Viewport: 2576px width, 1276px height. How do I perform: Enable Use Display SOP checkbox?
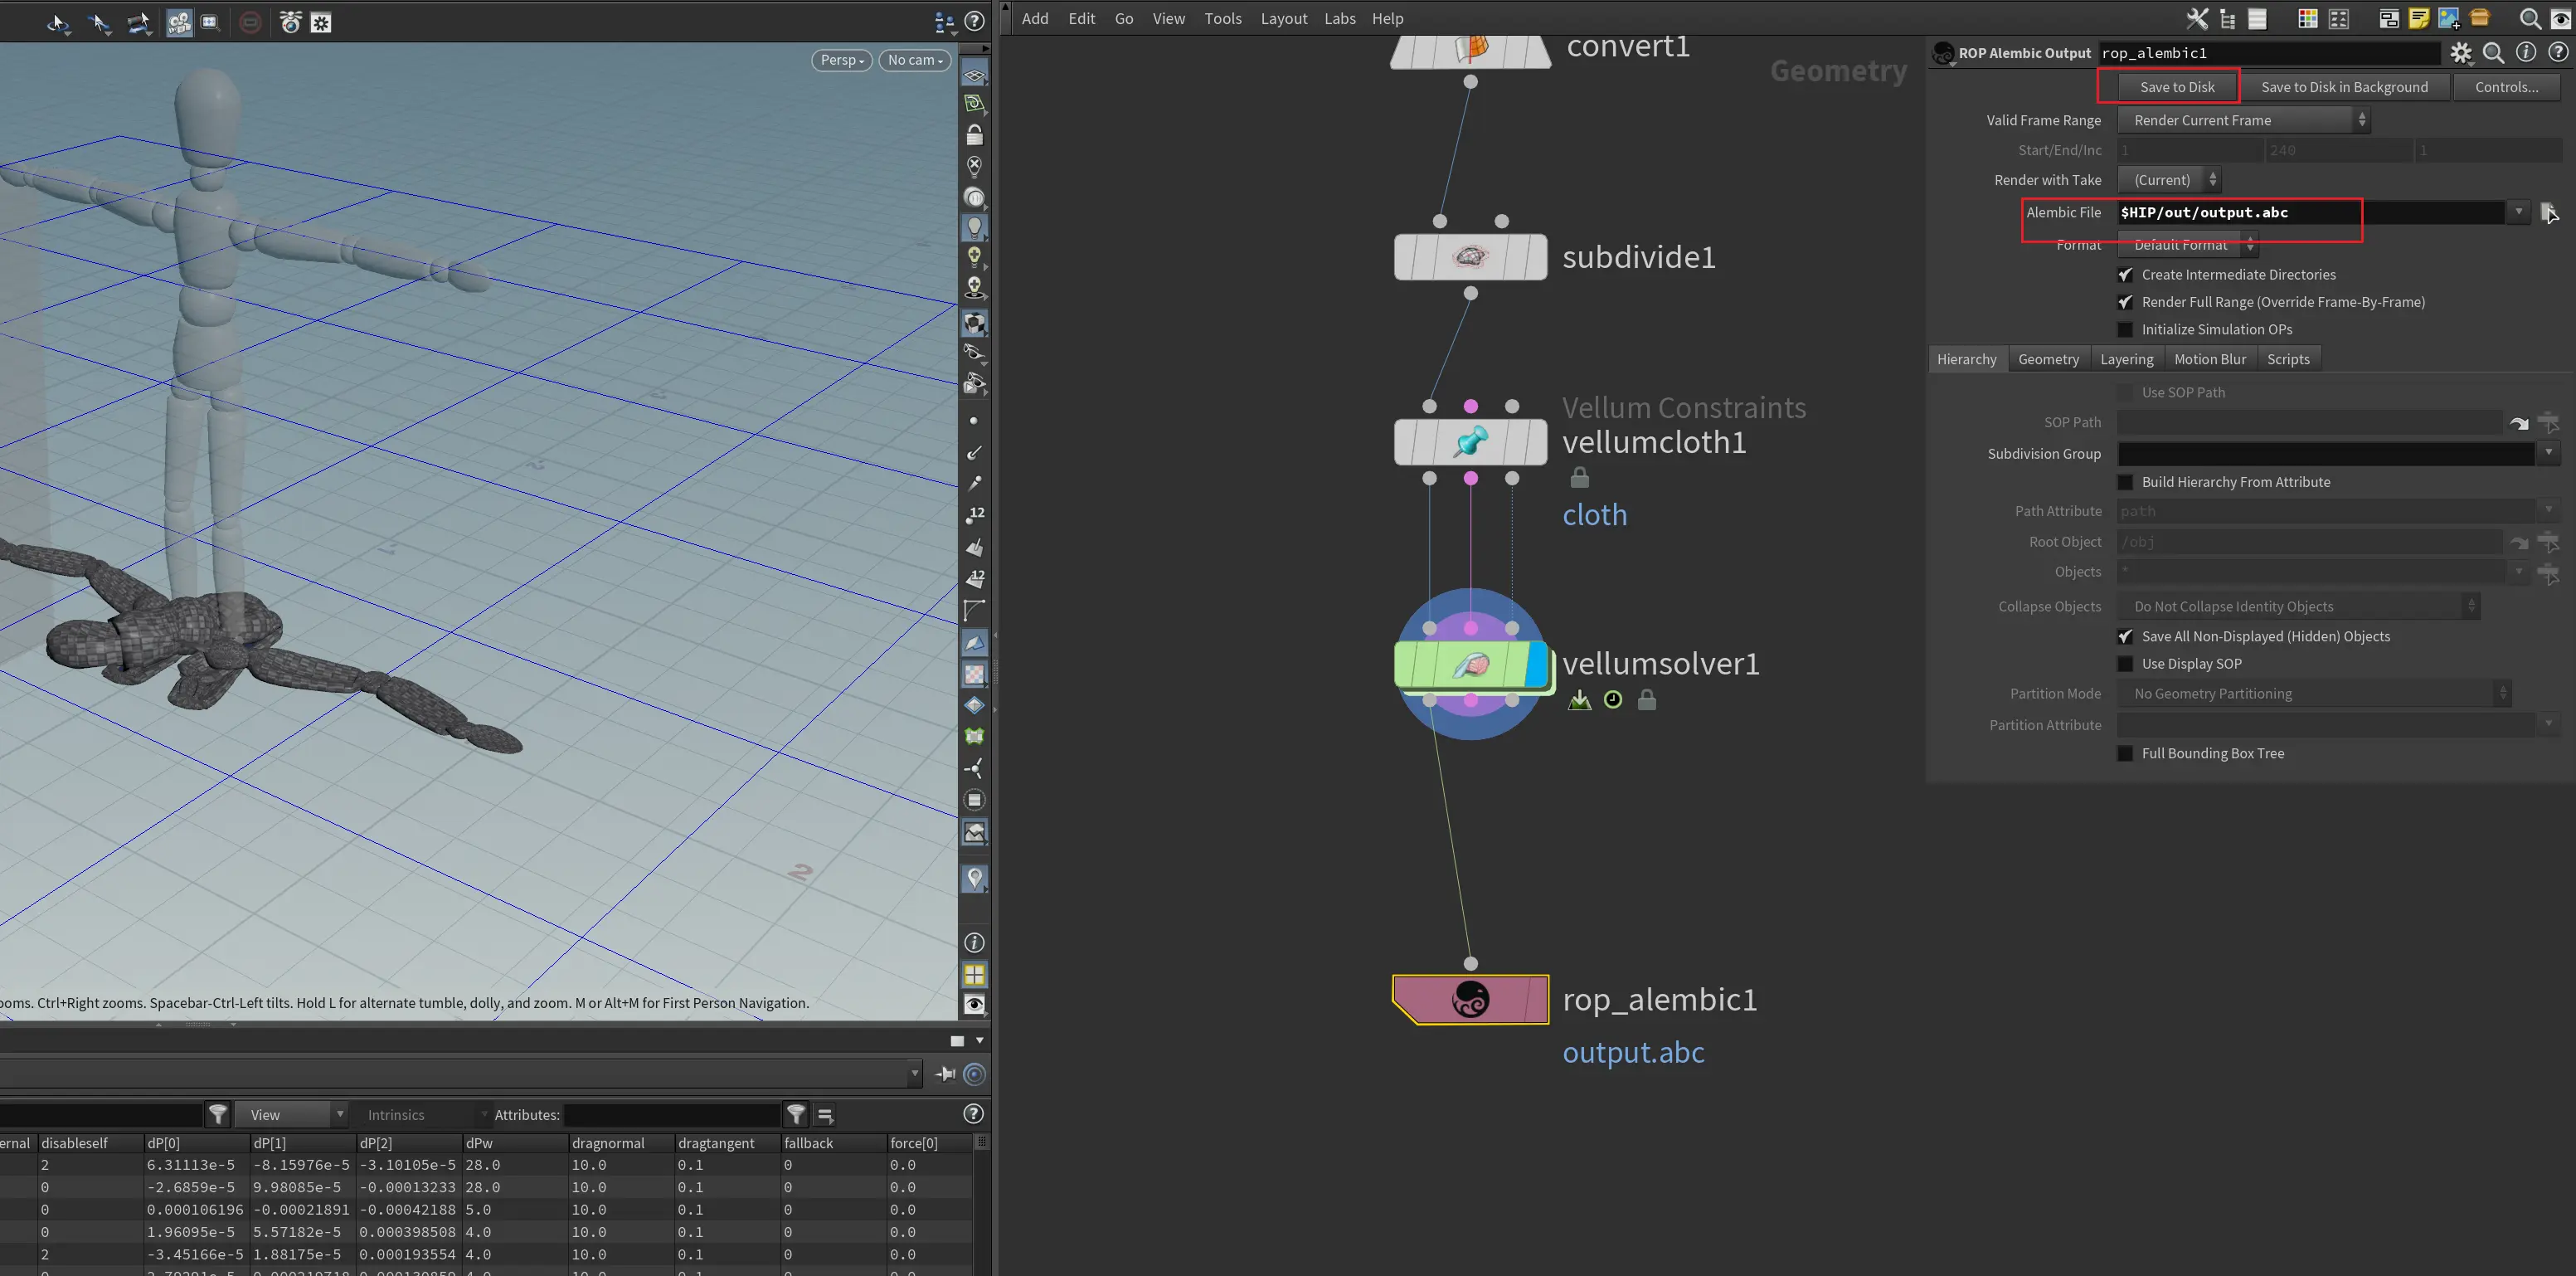coord(2125,664)
